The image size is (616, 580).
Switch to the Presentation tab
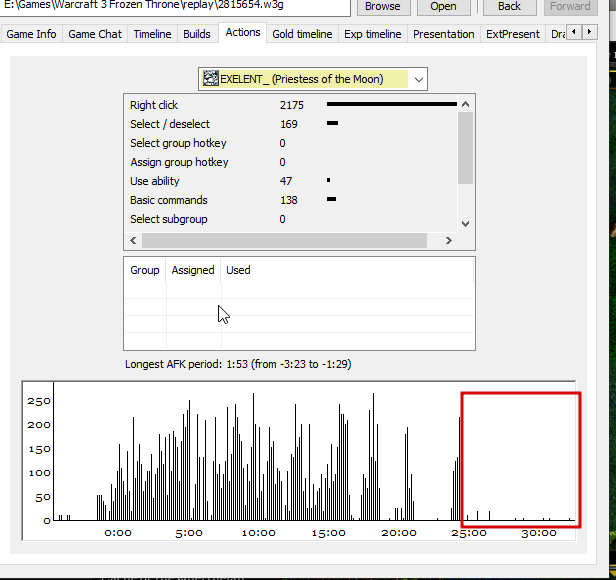[x=444, y=34]
